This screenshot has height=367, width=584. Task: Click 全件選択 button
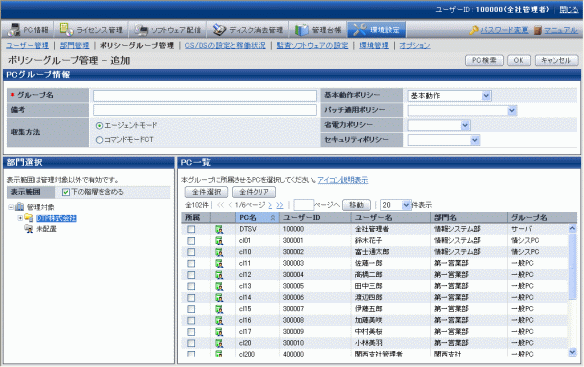tap(207, 192)
